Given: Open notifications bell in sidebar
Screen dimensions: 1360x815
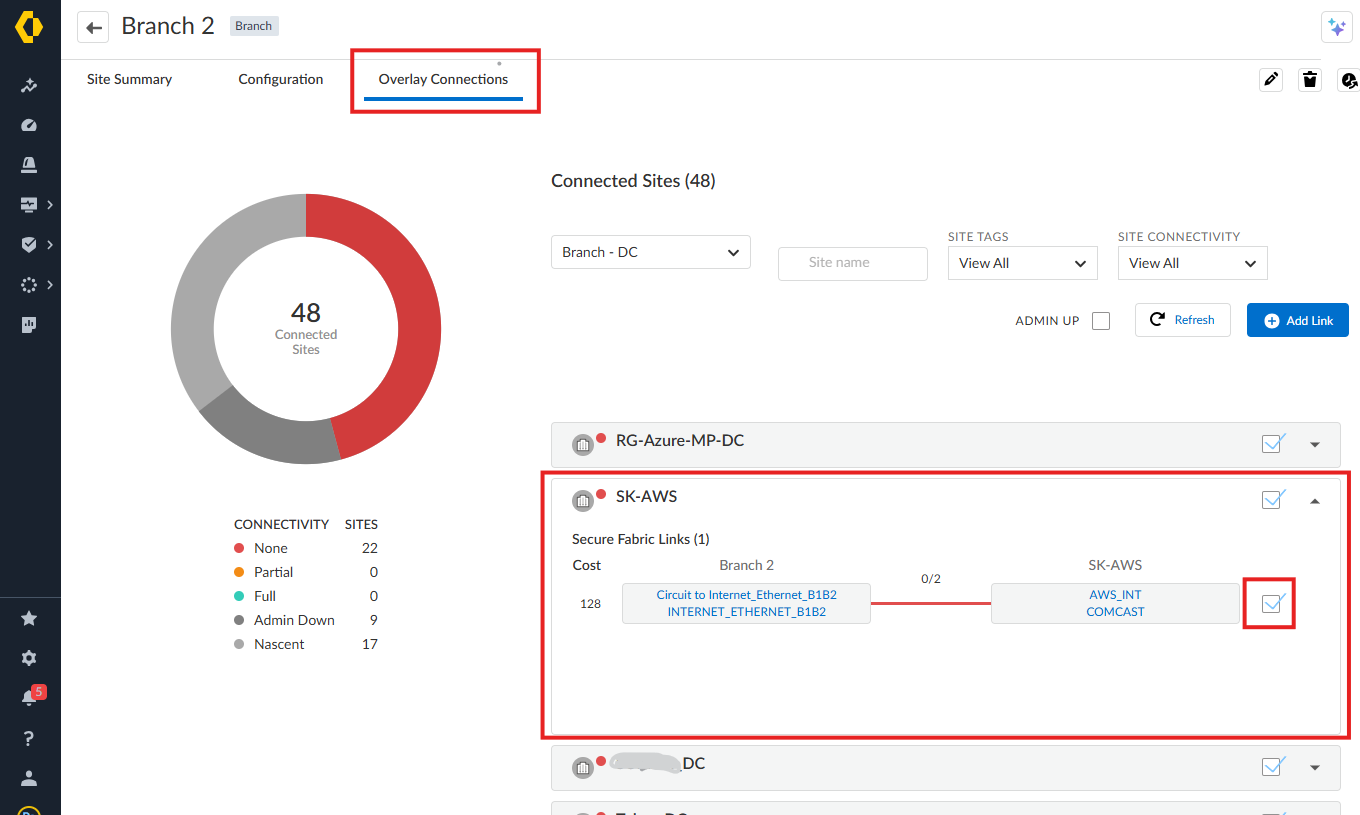Looking at the screenshot, I should tap(29, 698).
